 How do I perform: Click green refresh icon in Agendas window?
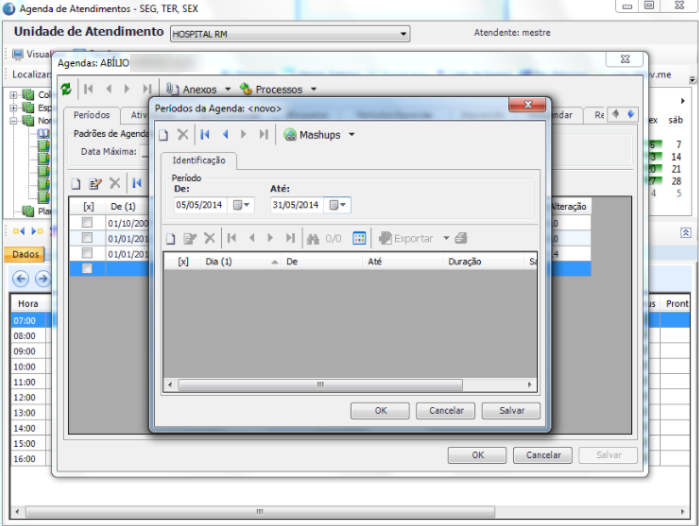click(x=66, y=89)
